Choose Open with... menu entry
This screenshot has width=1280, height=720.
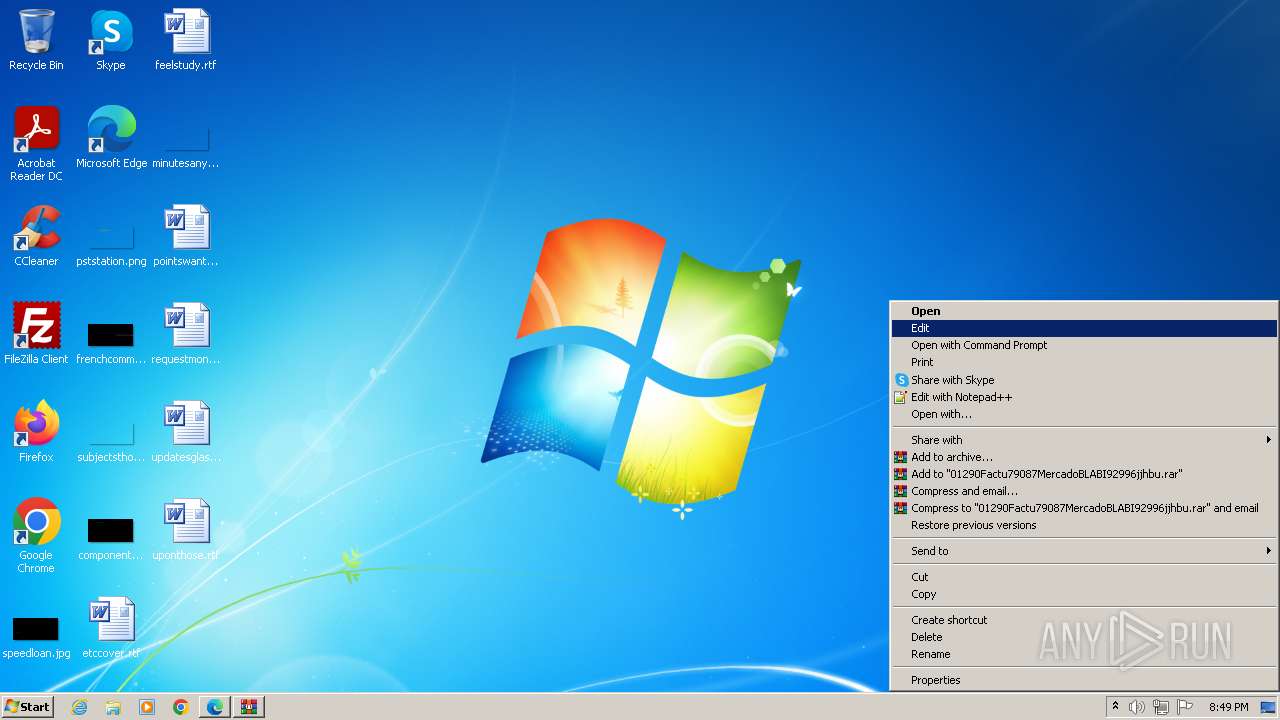tap(1084, 414)
